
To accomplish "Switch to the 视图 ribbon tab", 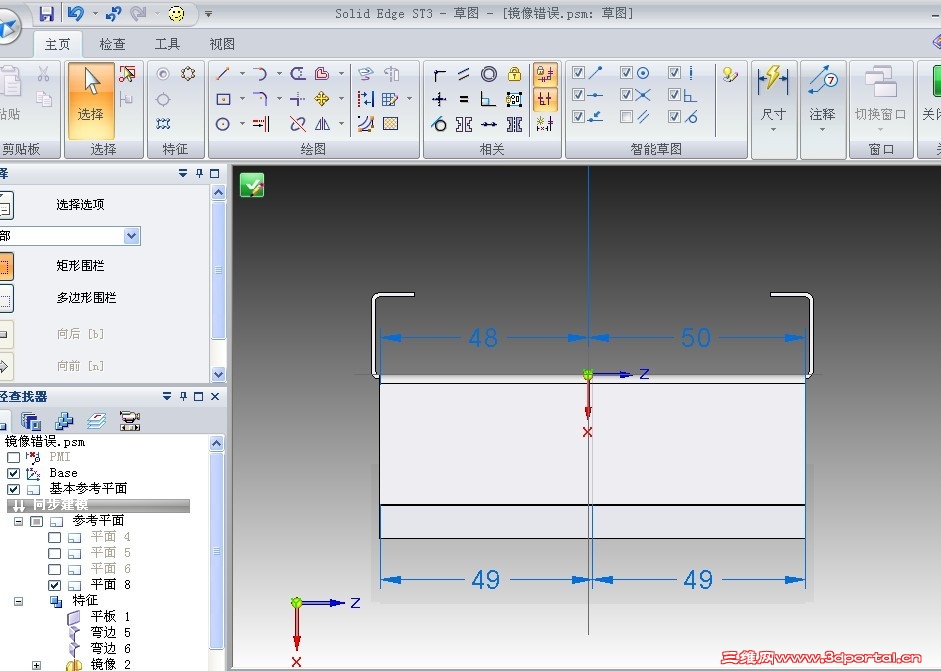I will (221, 44).
